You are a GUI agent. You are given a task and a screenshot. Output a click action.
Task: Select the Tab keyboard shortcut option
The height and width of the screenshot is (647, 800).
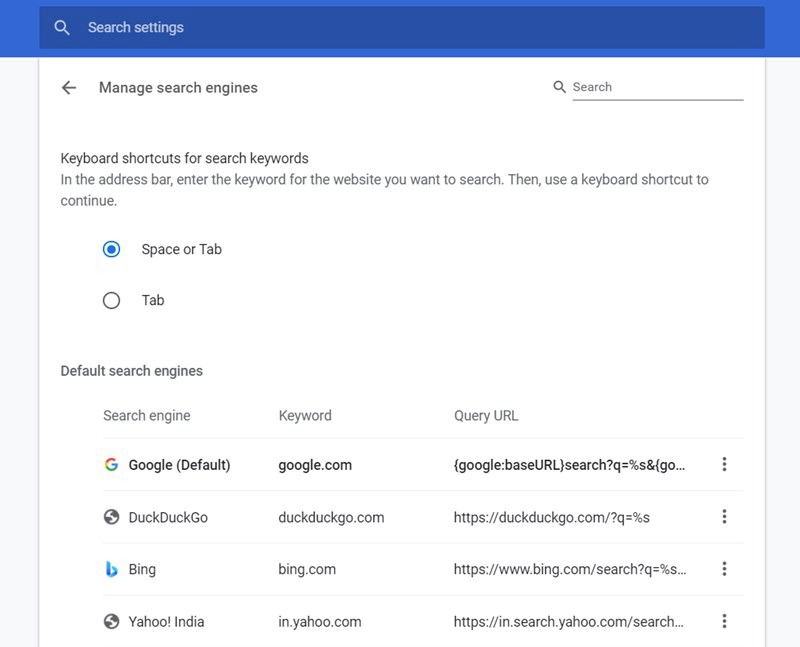pos(111,300)
